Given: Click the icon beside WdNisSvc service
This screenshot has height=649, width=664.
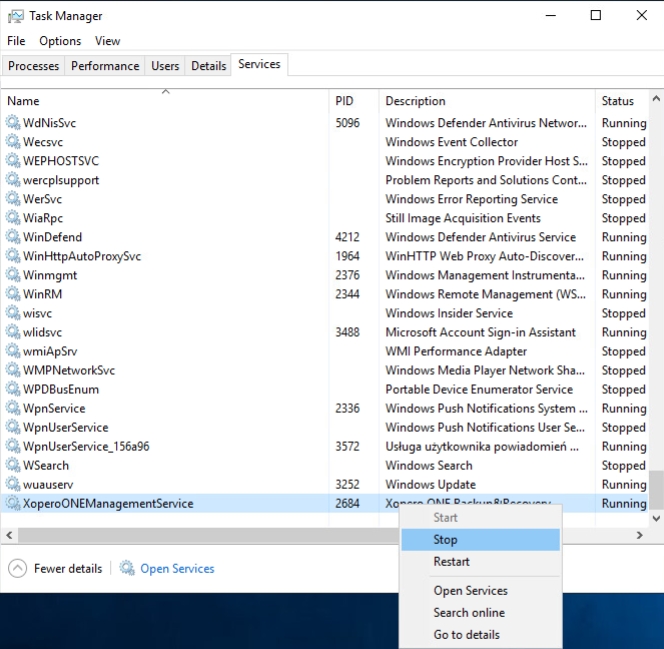Looking at the screenshot, I should point(13,124).
